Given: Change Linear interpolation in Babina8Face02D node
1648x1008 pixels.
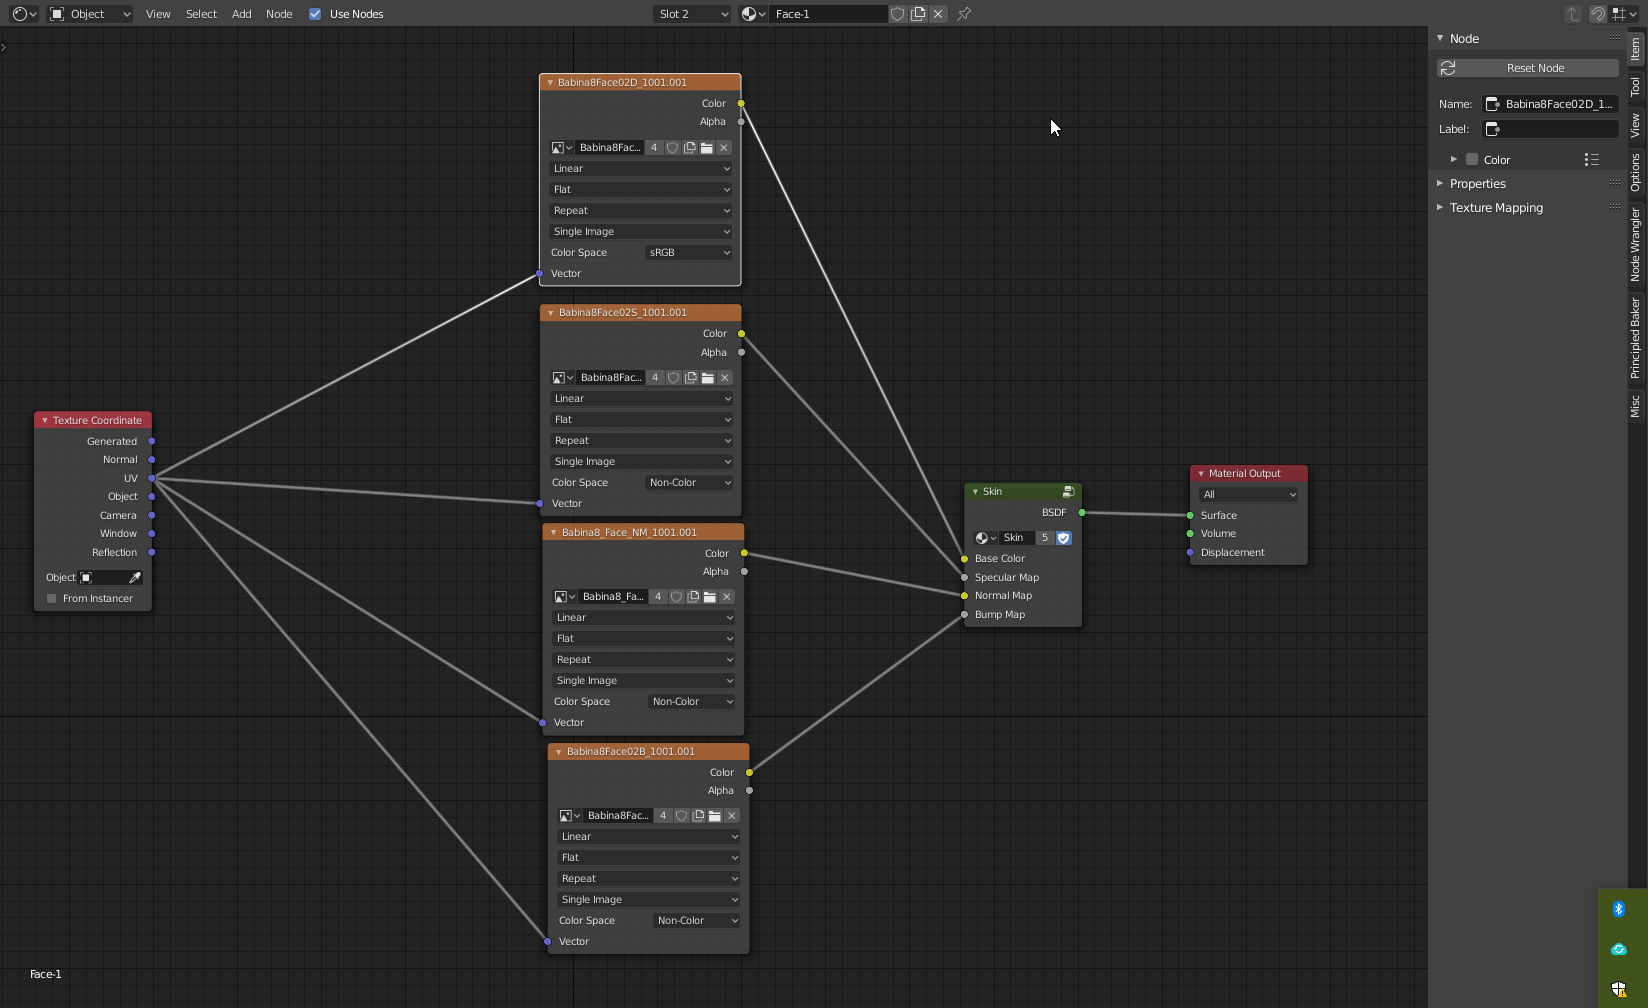Looking at the screenshot, I should 641,169.
